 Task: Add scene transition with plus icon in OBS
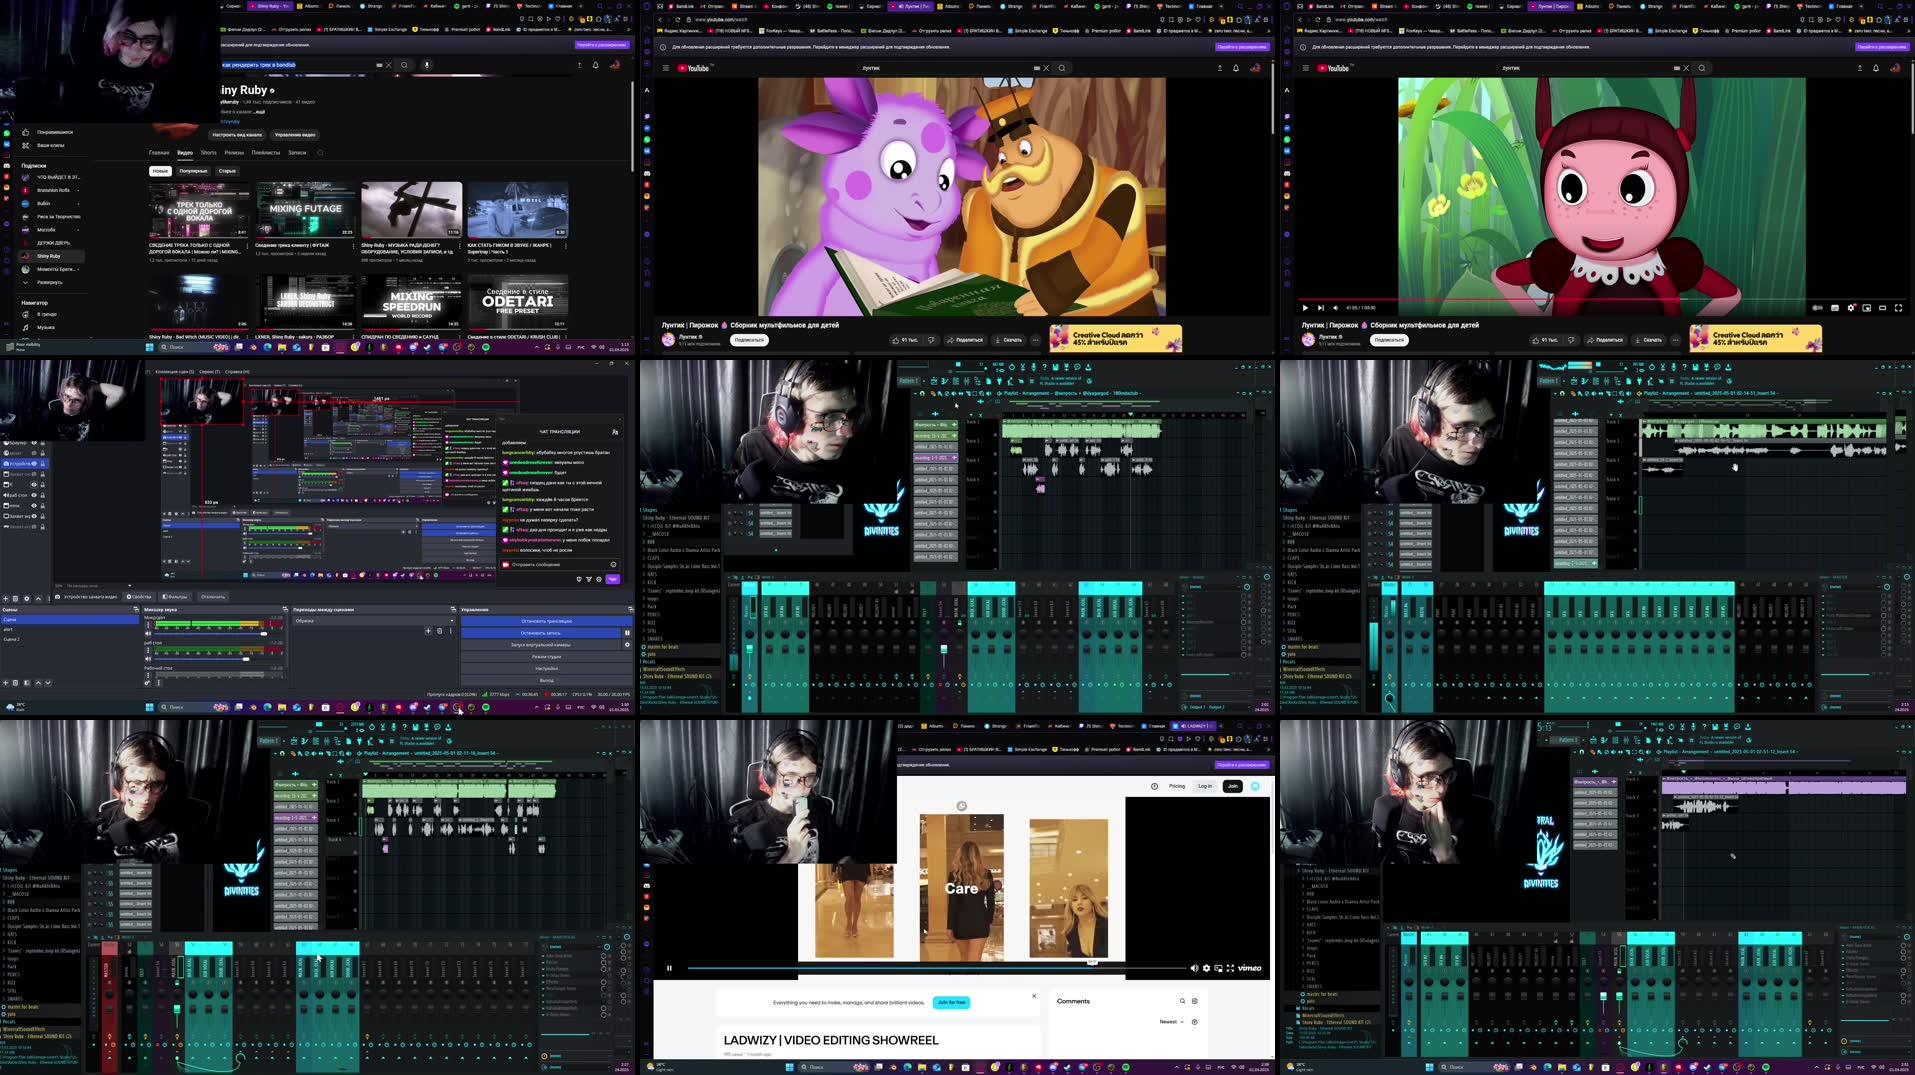coord(428,631)
